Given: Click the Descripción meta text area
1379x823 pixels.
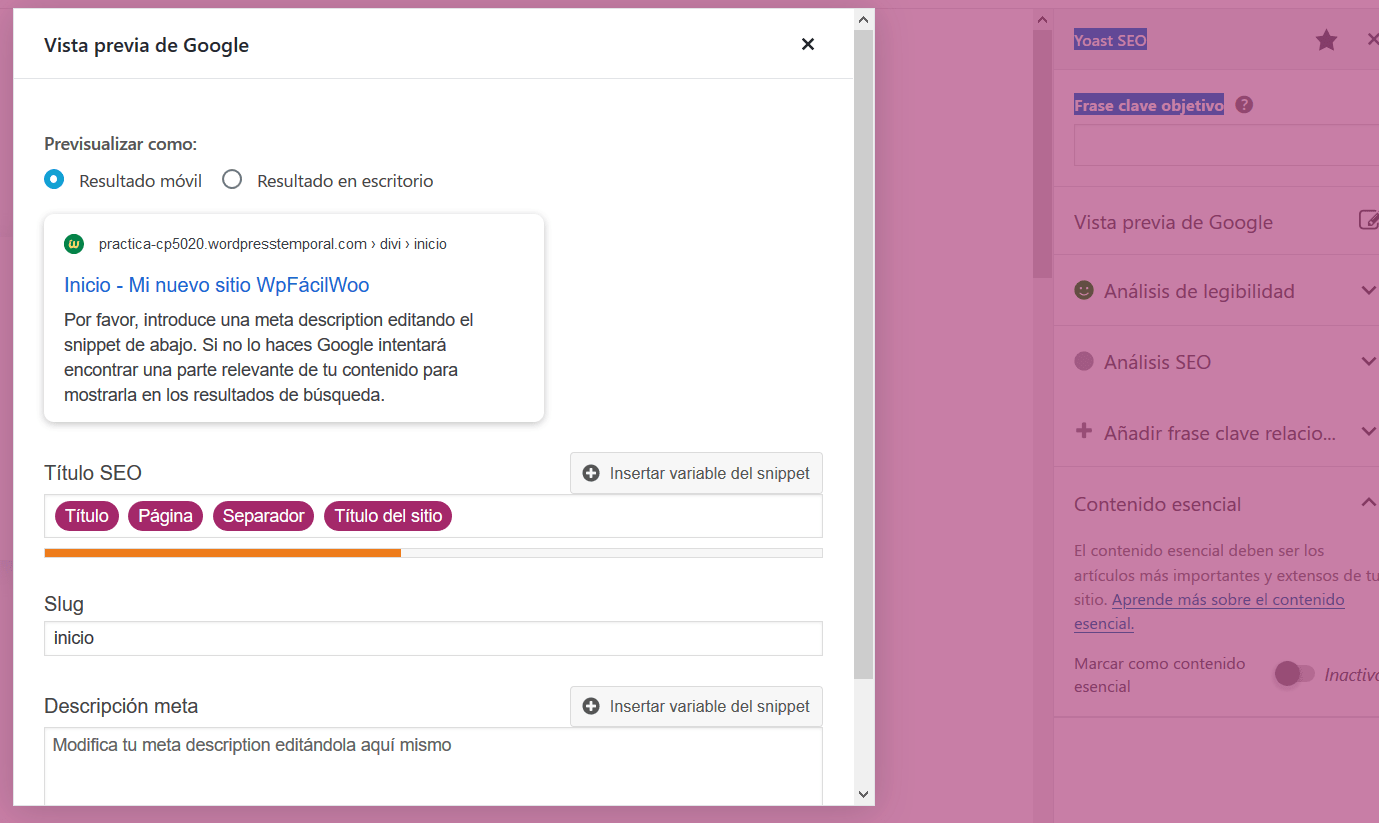Looking at the screenshot, I should (x=433, y=766).
